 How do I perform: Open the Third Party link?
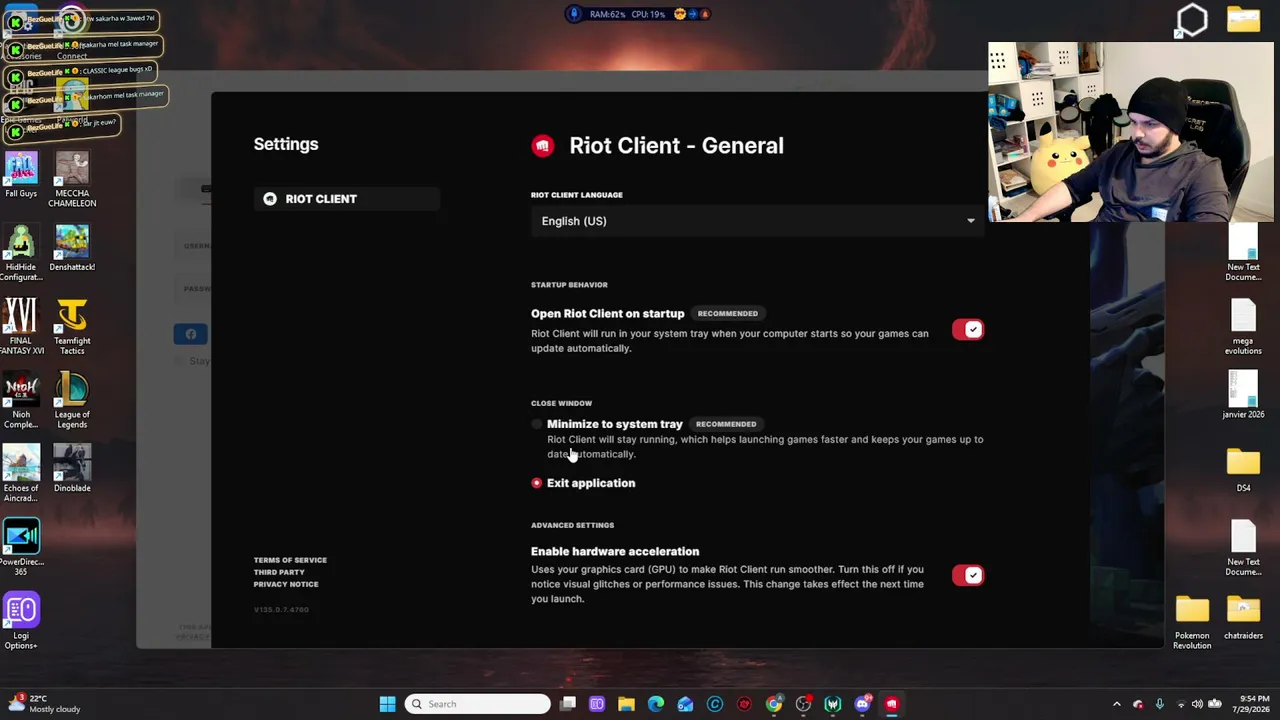(x=279, y=572)
